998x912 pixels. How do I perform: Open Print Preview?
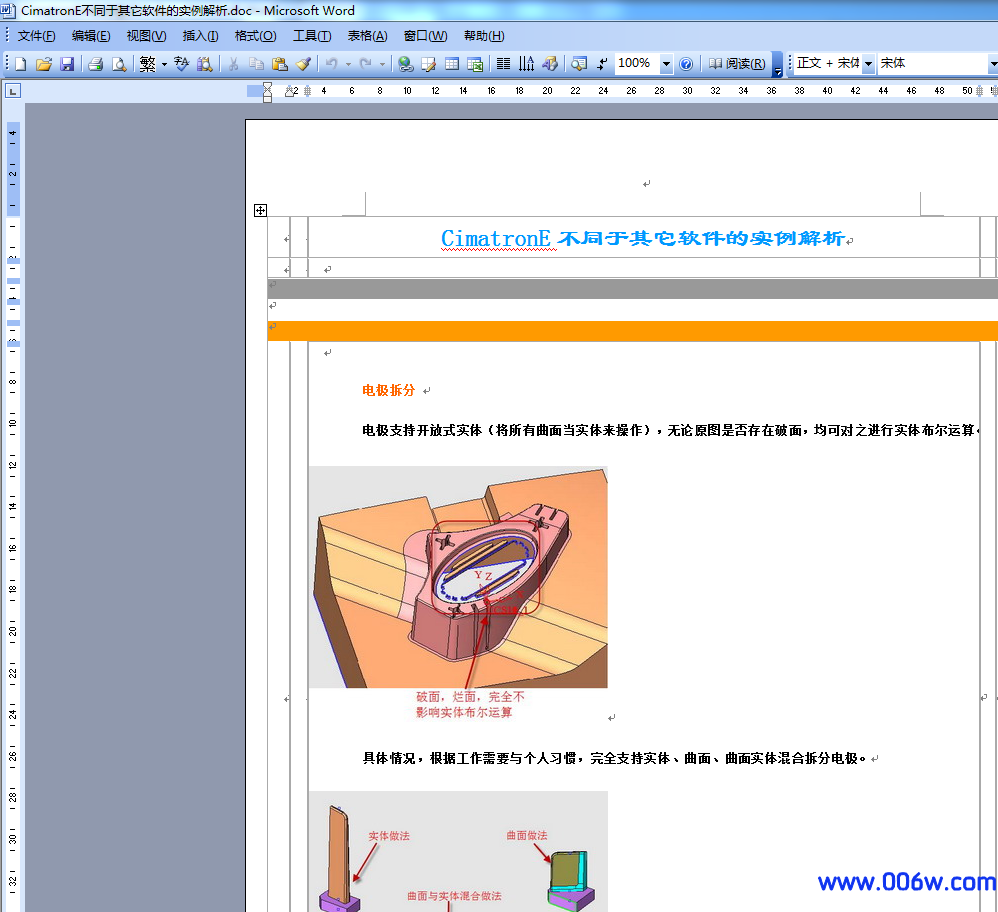[x=119, y=64]
